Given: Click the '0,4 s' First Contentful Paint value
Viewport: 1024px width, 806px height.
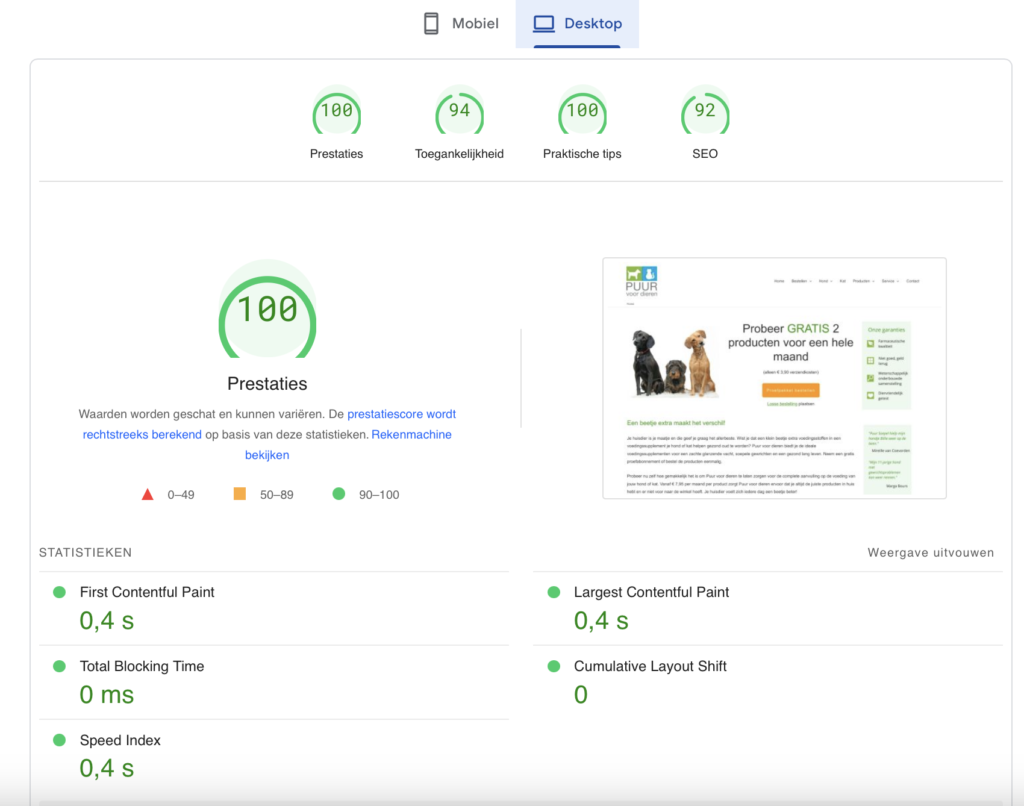Looking at the screenshot, I should 106,621.
